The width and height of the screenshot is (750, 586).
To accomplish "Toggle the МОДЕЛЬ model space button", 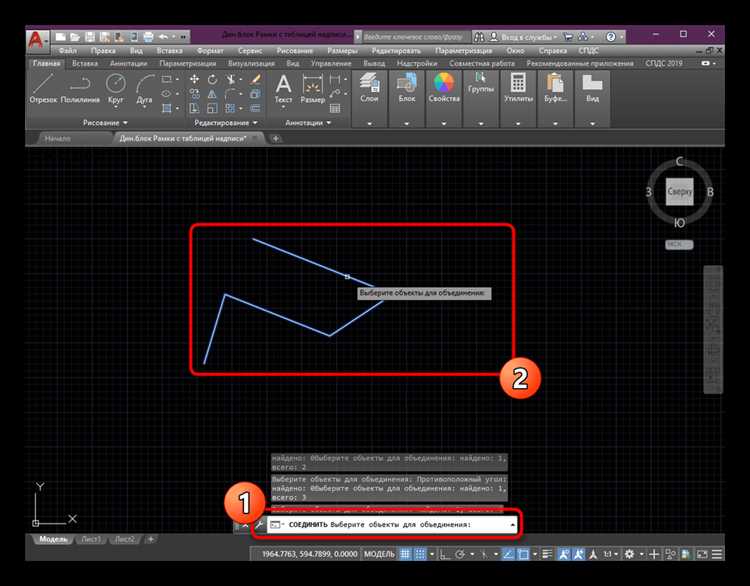I will click(378, 554).
